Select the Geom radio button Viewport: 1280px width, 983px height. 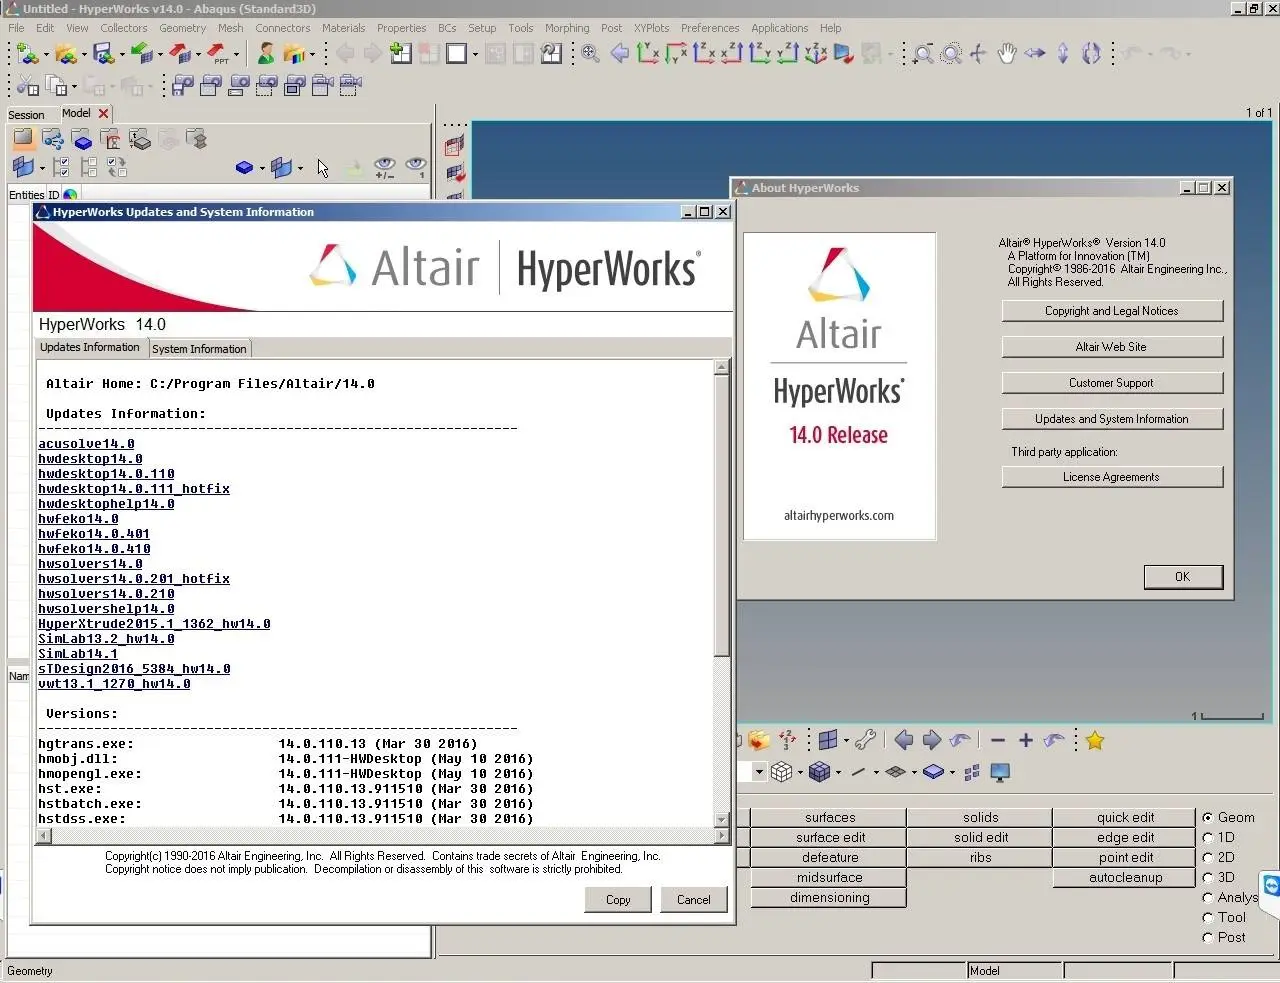1208,818
